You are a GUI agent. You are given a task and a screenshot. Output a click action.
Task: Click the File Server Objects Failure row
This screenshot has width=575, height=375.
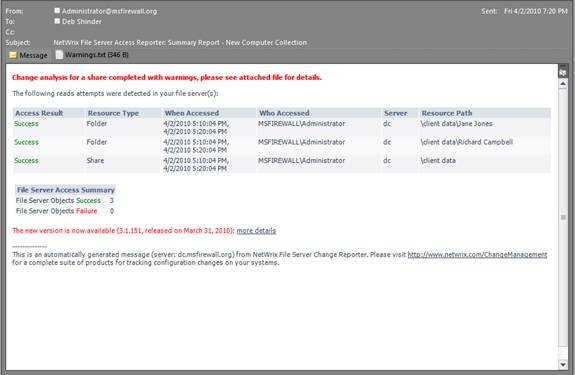point(65,211)
